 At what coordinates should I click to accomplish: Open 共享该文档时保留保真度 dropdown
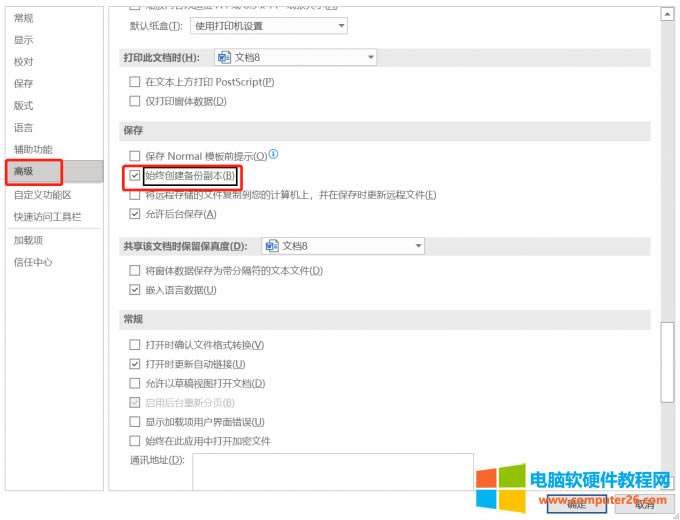[x=417, y=246]
